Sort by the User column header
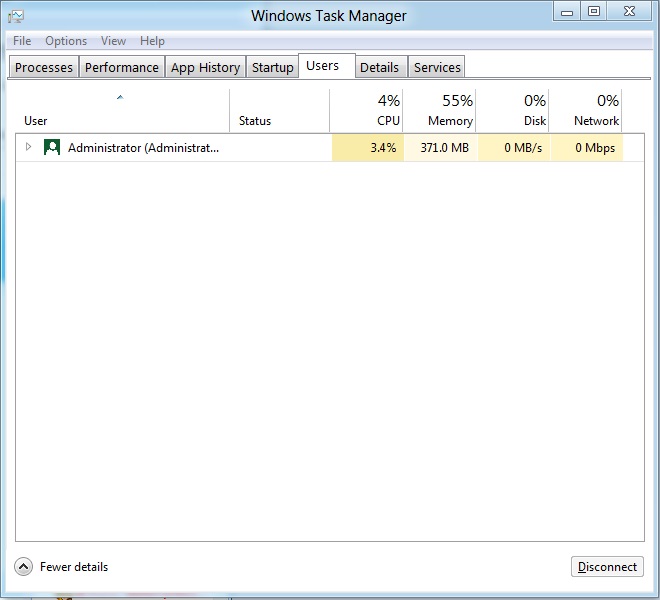This screenshot has height=600, width=660. (122, 110)
